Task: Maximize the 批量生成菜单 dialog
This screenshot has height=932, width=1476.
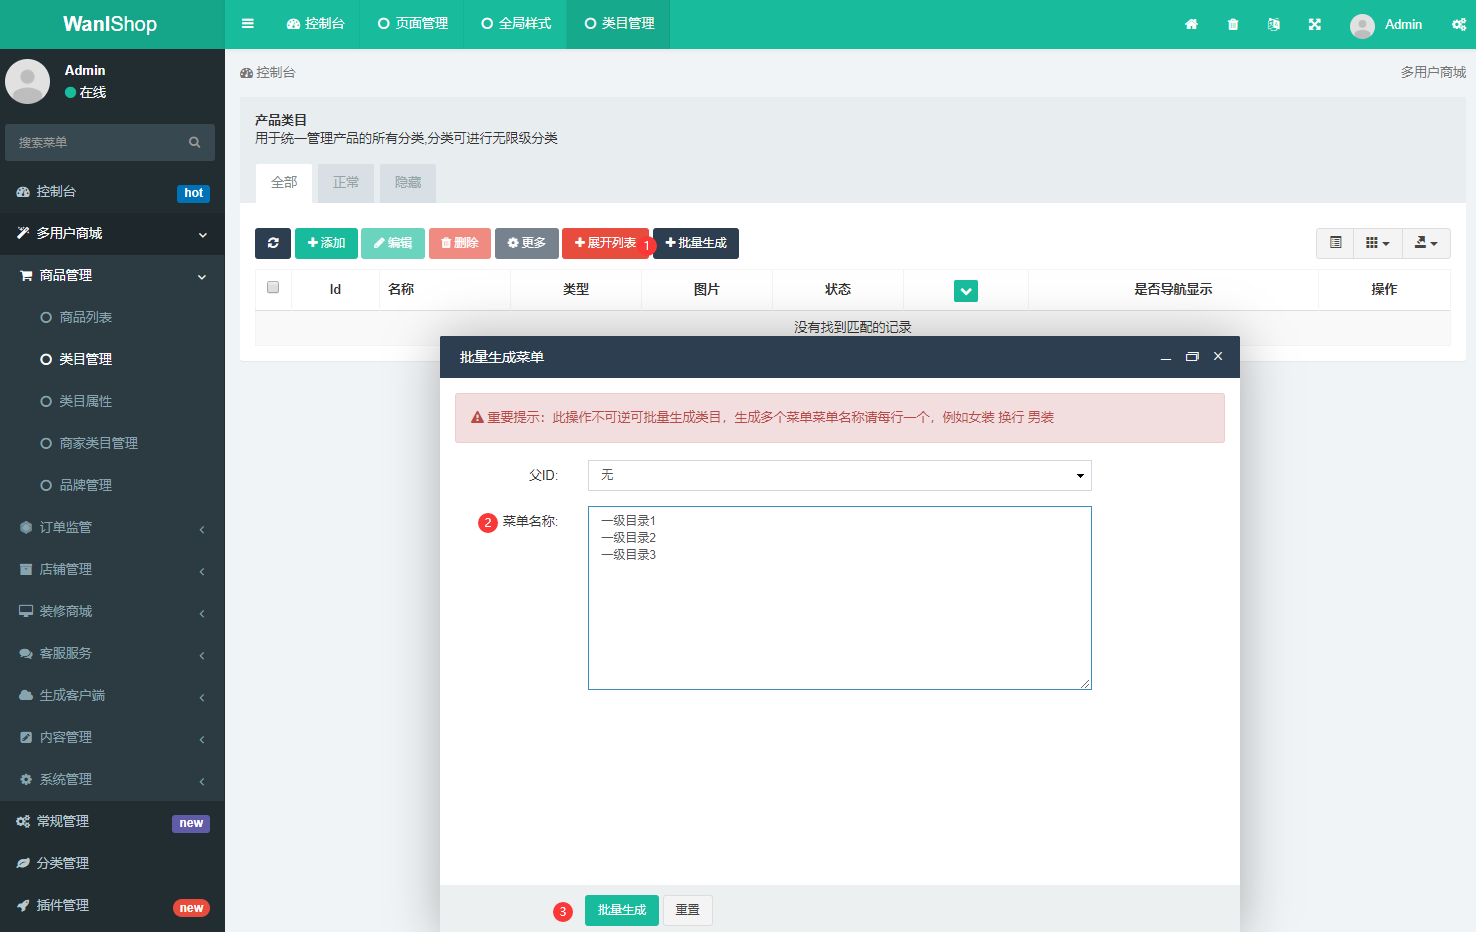Action: pyautogui.click(x=1192, y=357)
